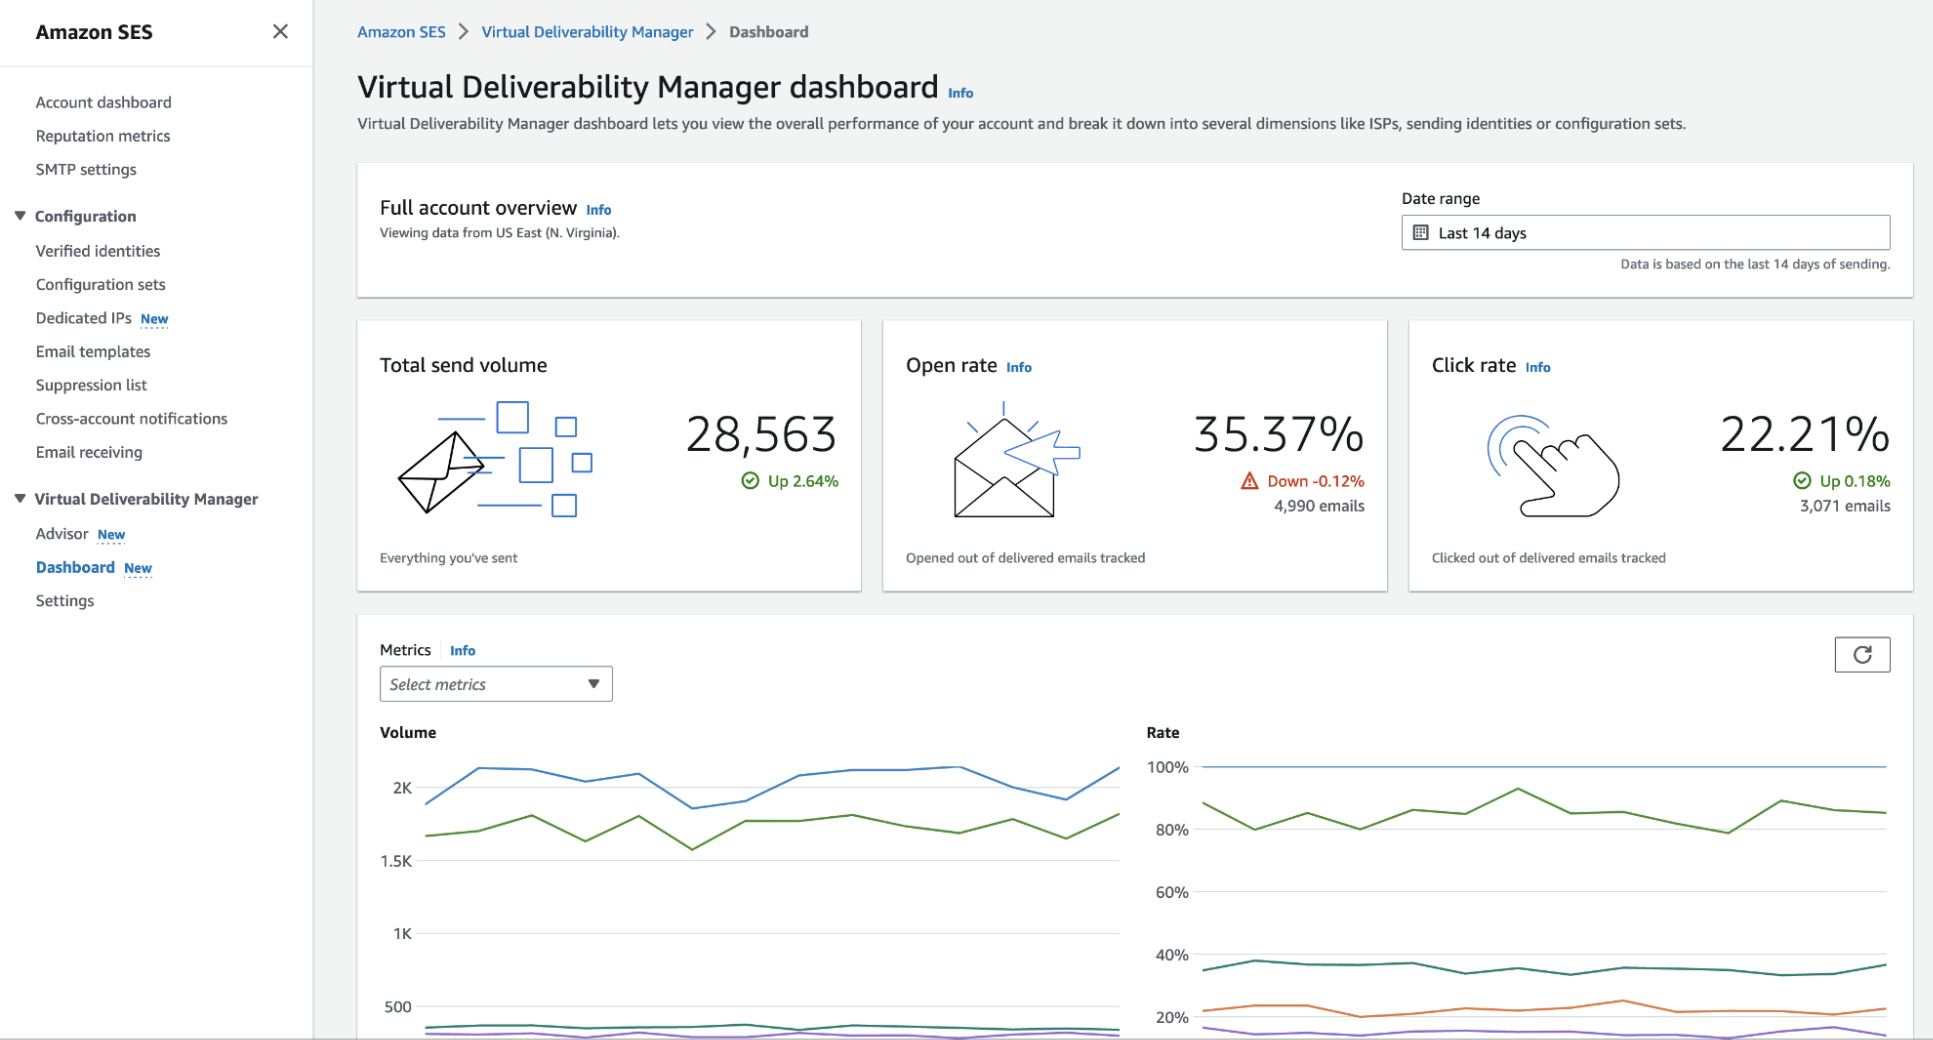The image size is (1933, 1040).
Task: Click the breadcrumb chevron after Virtual Deliverability Manager
Action: click(711, 32)
